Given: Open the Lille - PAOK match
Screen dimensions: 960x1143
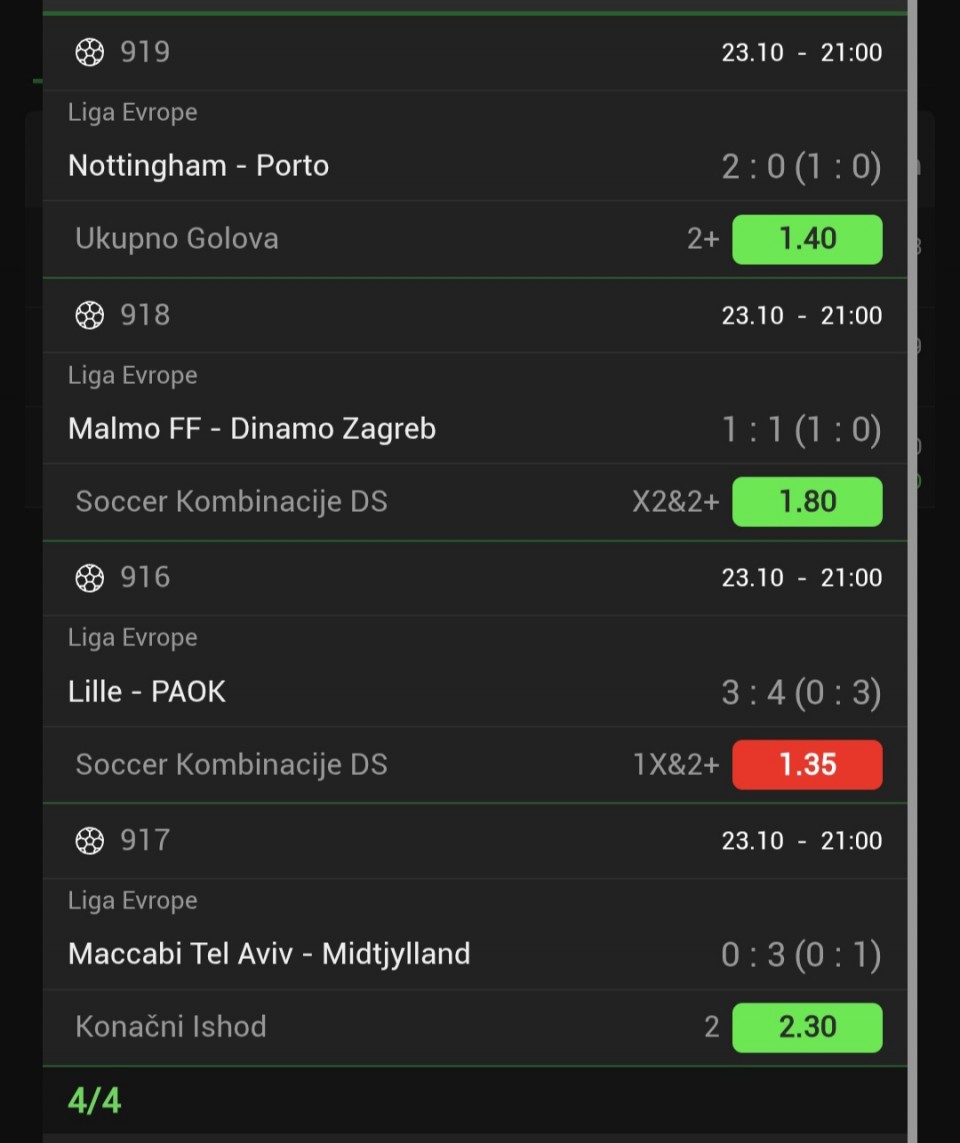Looking at the screenshot, I should click(x=147, y=691).
